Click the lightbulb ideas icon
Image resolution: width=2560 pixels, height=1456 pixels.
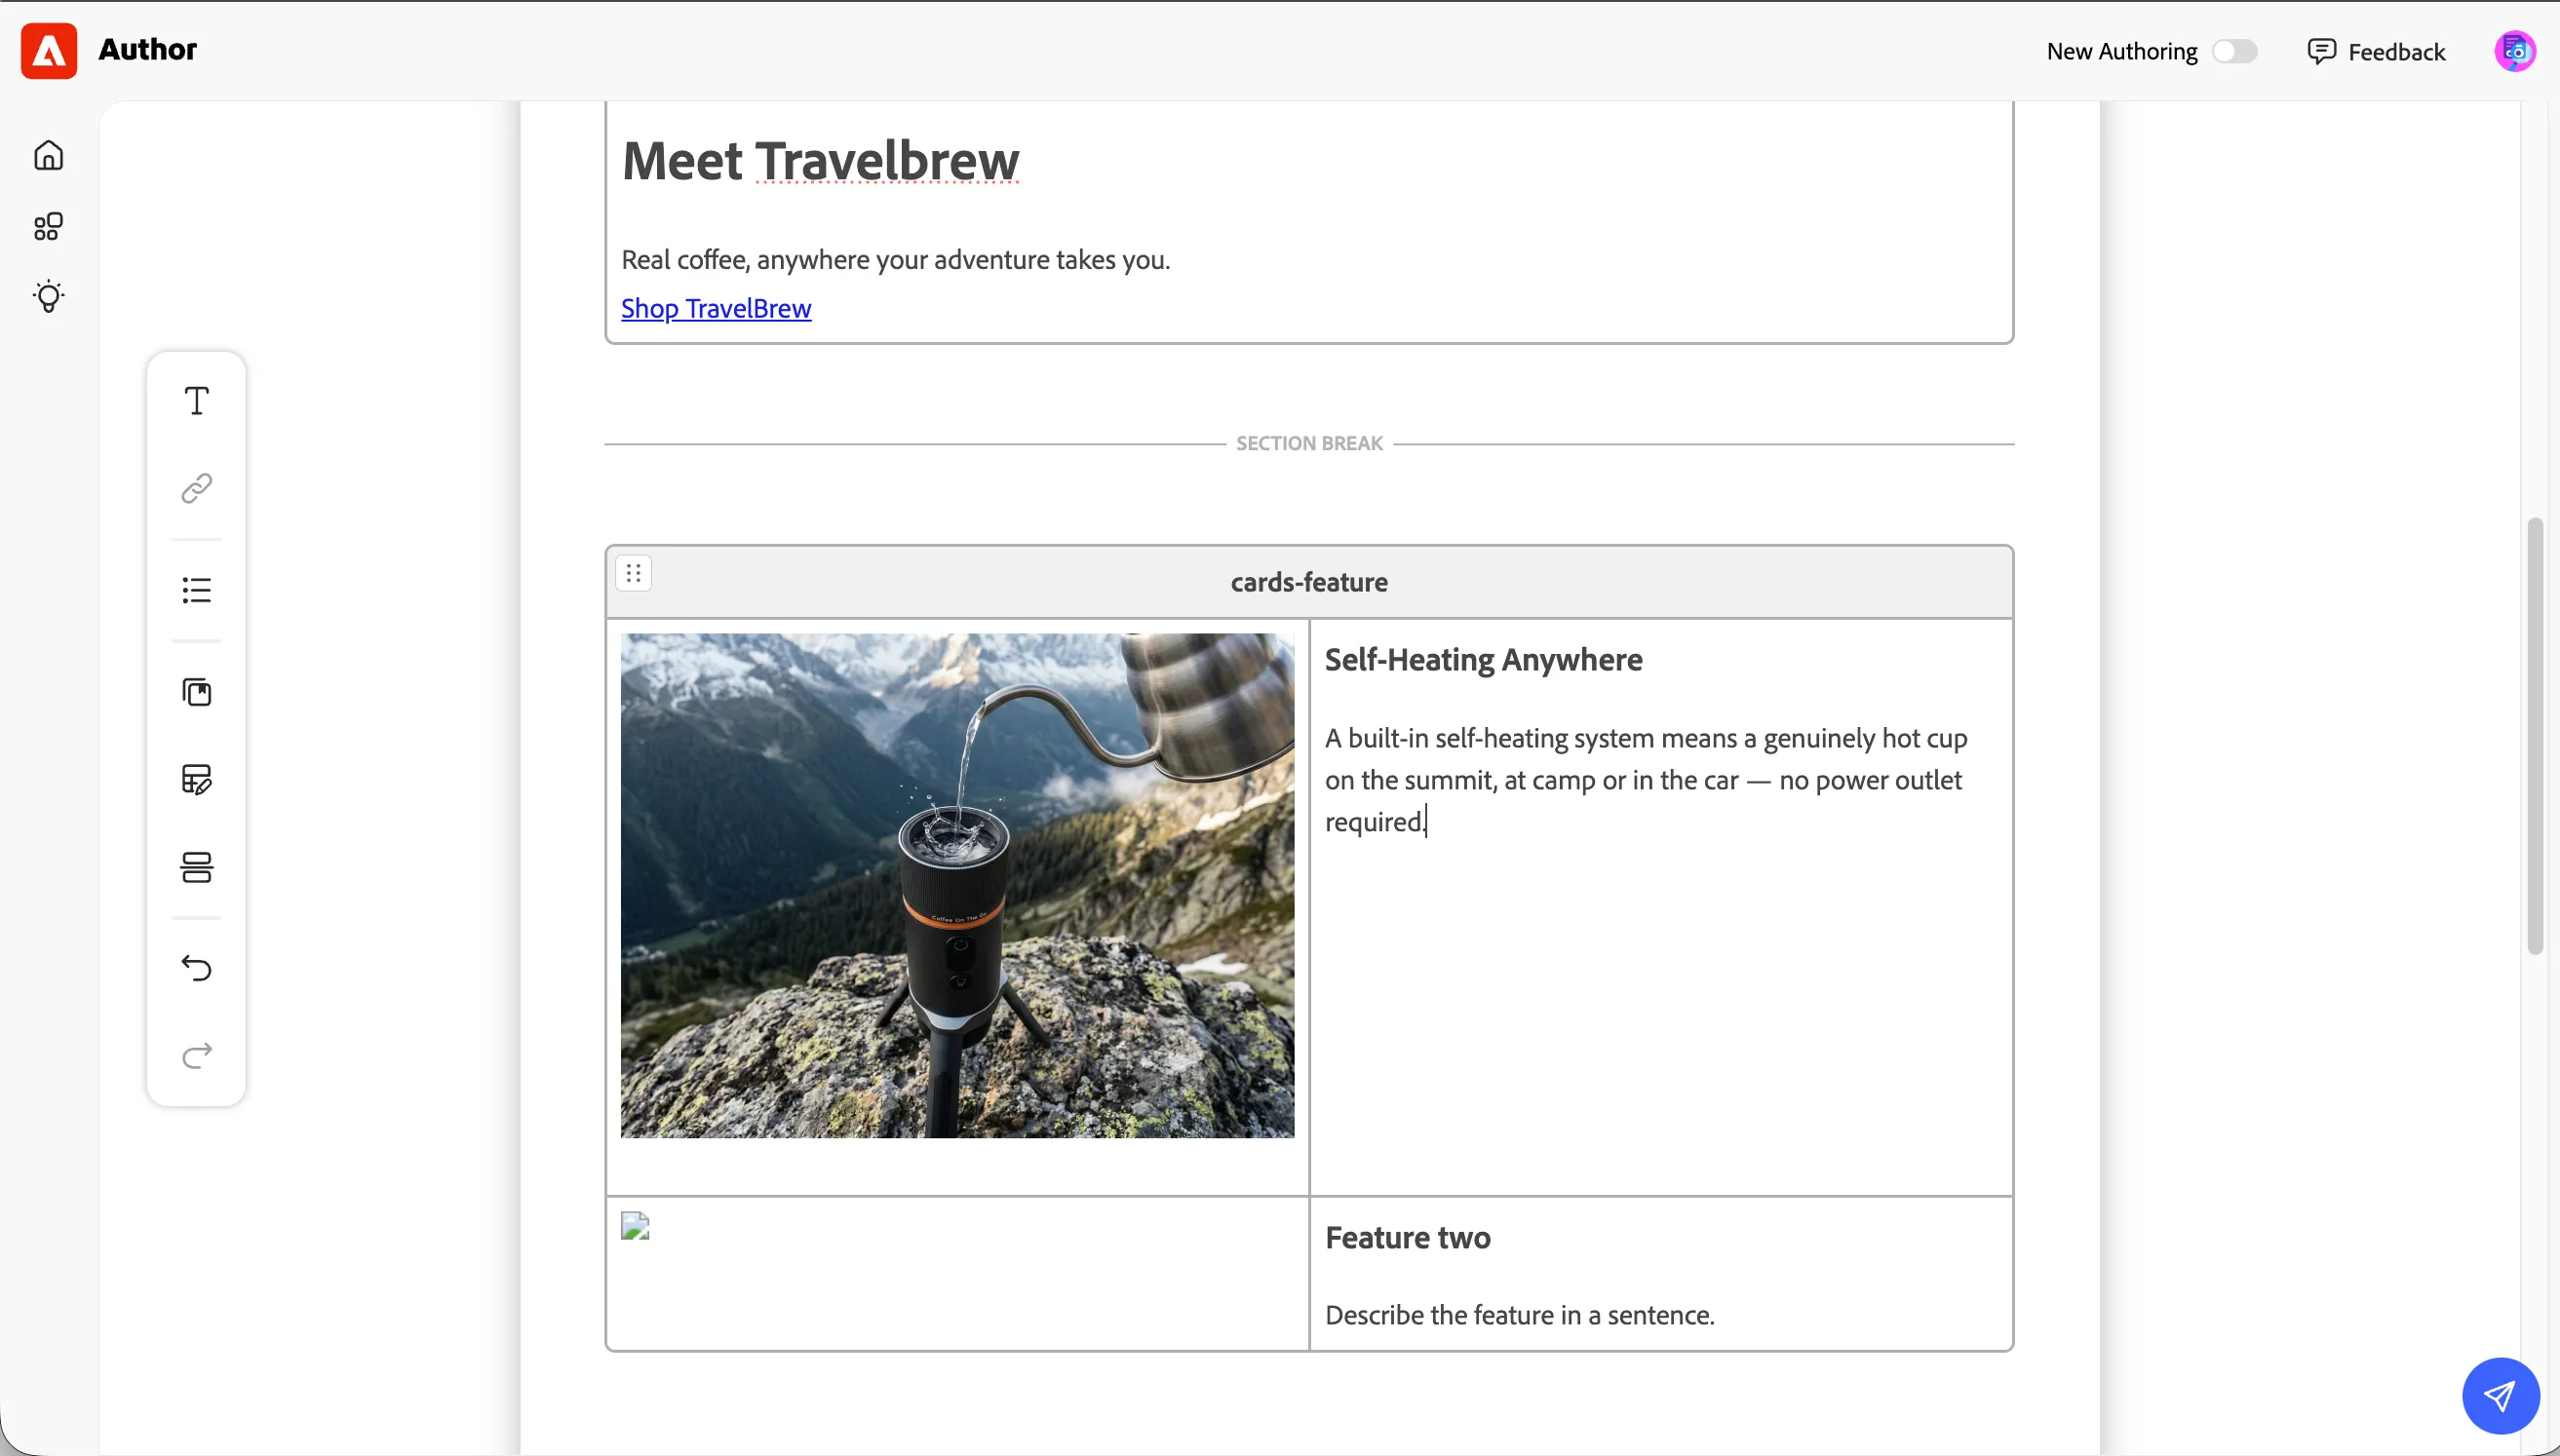coord(48,296)
